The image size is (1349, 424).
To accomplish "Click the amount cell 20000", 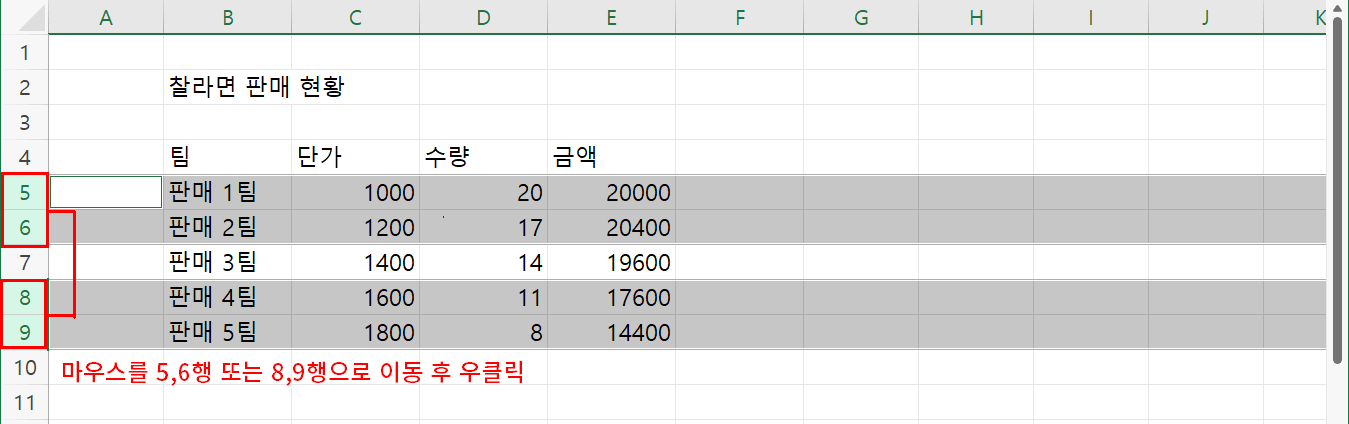I will click(x=612, y=192).
